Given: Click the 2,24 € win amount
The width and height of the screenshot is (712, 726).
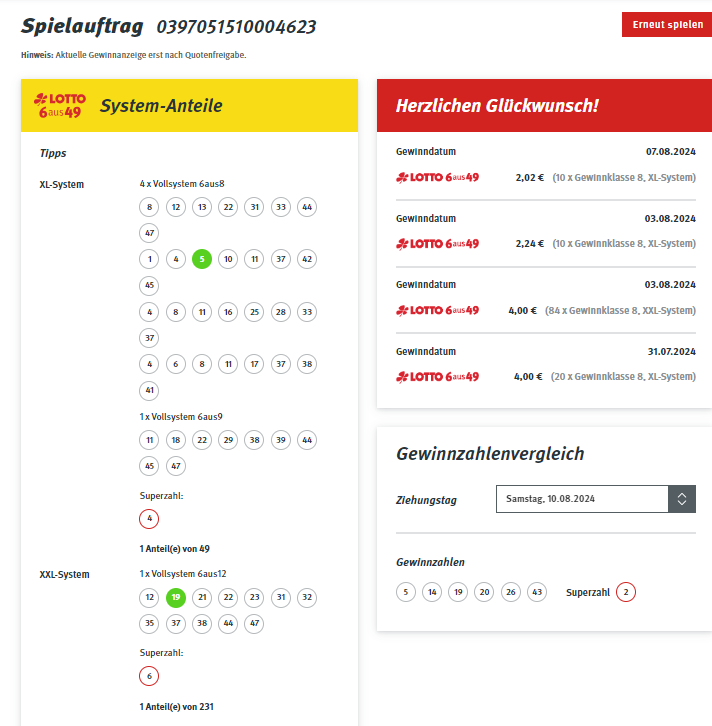Looking at the screenshot, I should click(x=530, y=244).
